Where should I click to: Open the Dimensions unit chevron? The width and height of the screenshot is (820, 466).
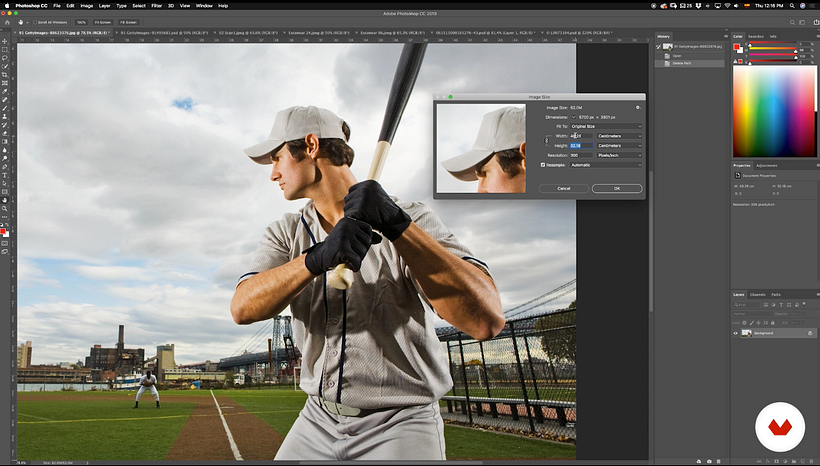[x=573, y=117]
